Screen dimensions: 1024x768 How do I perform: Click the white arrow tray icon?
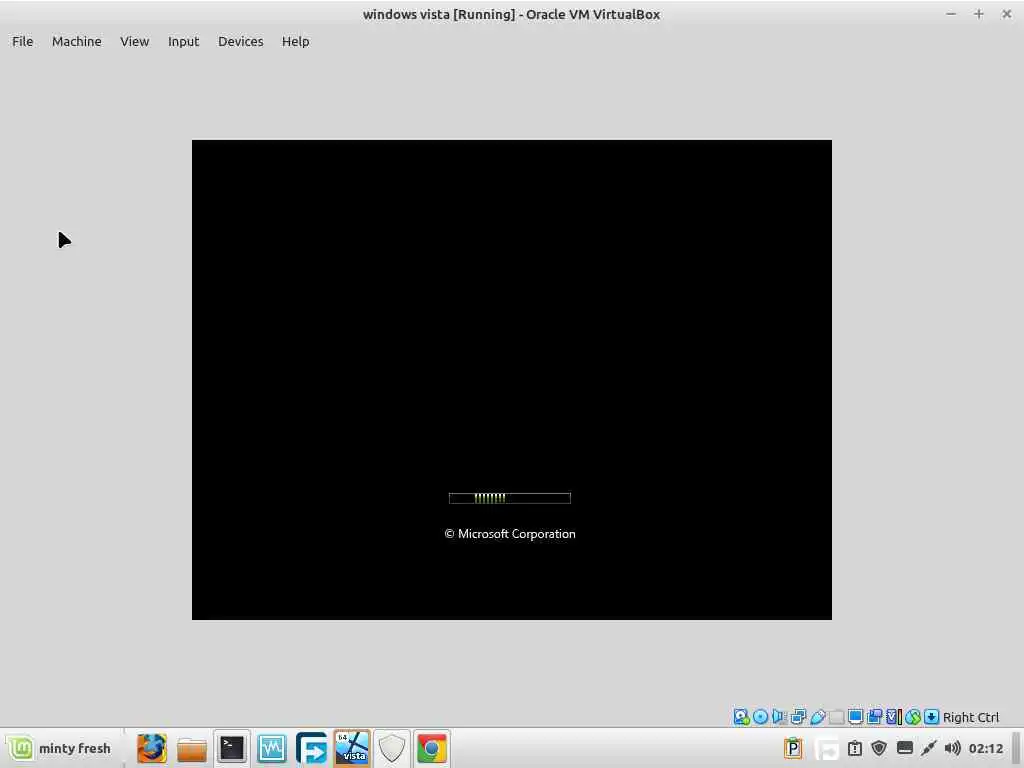click(827, 748)
